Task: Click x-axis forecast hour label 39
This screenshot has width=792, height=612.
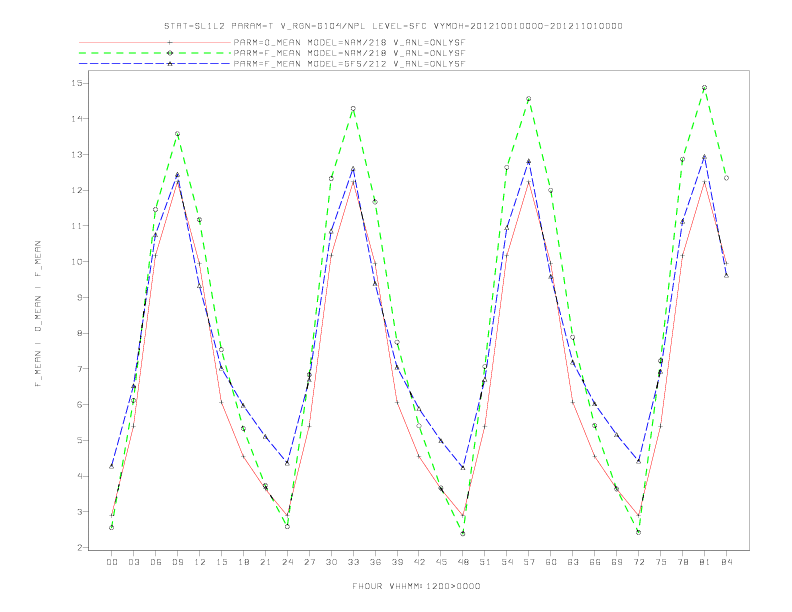Action: pyautogui.click(x=397, y=562)
